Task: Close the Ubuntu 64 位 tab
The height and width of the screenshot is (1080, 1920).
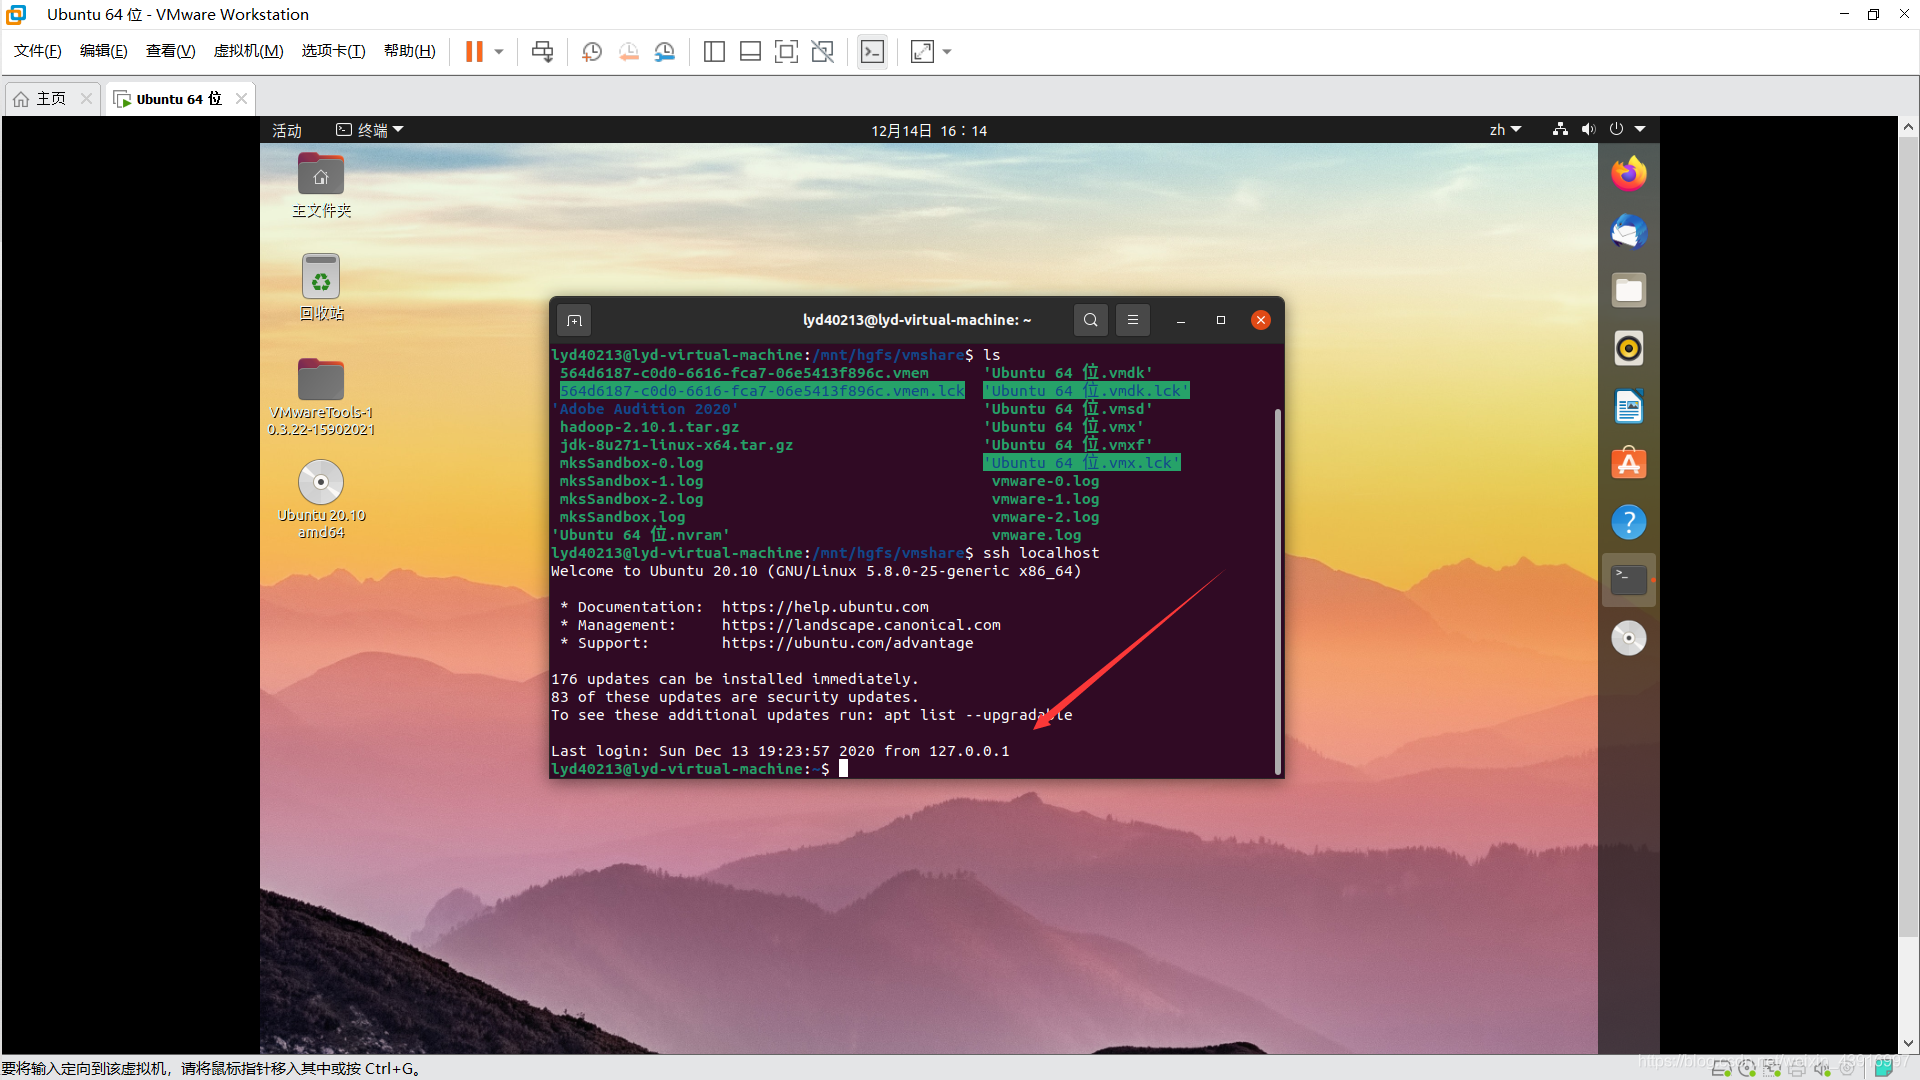Action: [241, 98]
